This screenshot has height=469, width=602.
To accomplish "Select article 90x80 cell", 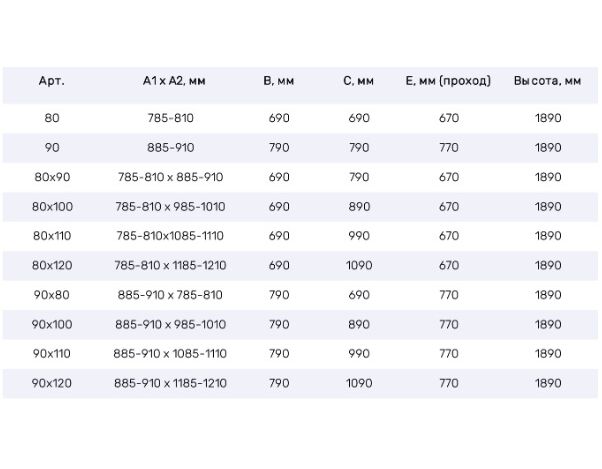I will [x=52, y=295].
